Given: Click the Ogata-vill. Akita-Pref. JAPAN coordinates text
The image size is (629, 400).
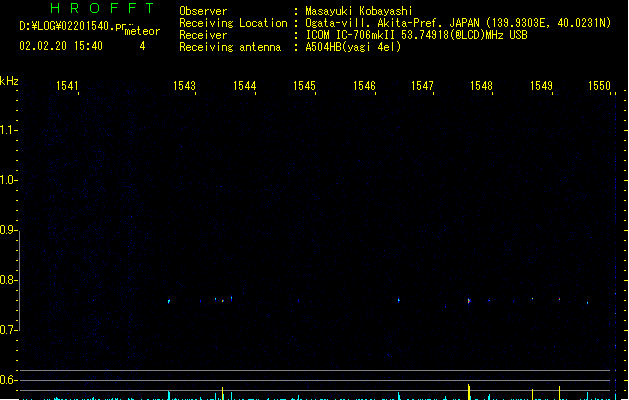Looking at the screenshot, I should point(458,23).
